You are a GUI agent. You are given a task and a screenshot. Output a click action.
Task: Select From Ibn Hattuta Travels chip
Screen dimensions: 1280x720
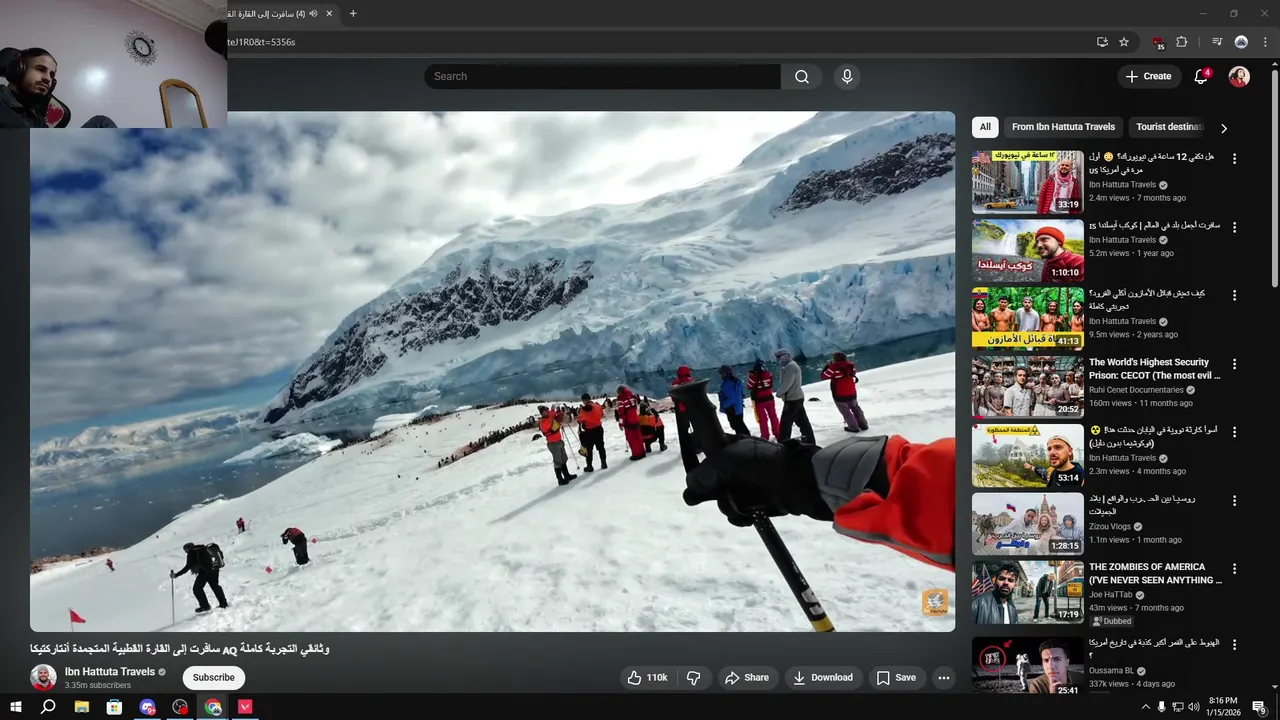tap(1063, 127)
